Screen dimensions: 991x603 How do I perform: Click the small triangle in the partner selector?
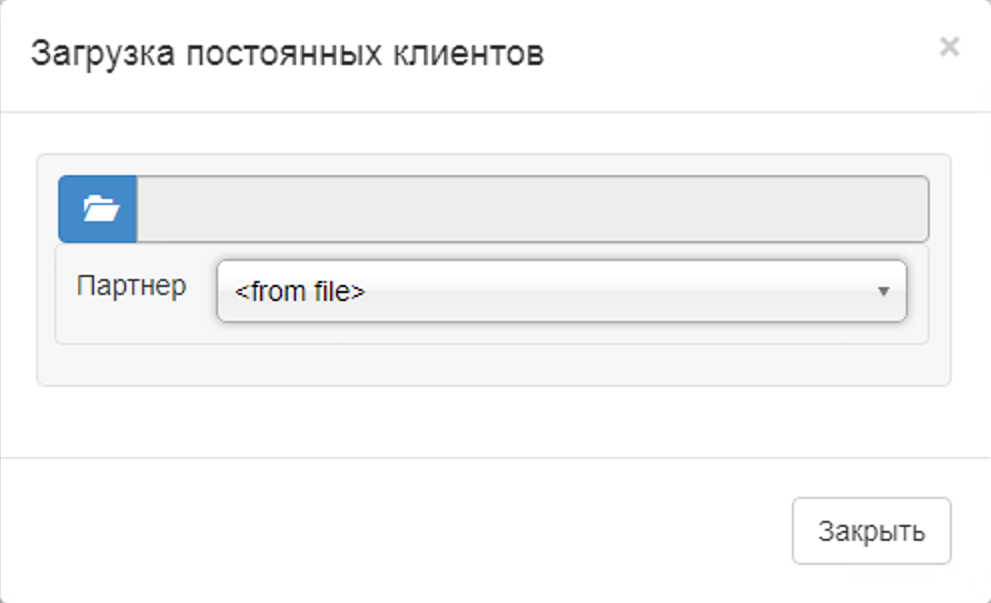click(883, 292)
